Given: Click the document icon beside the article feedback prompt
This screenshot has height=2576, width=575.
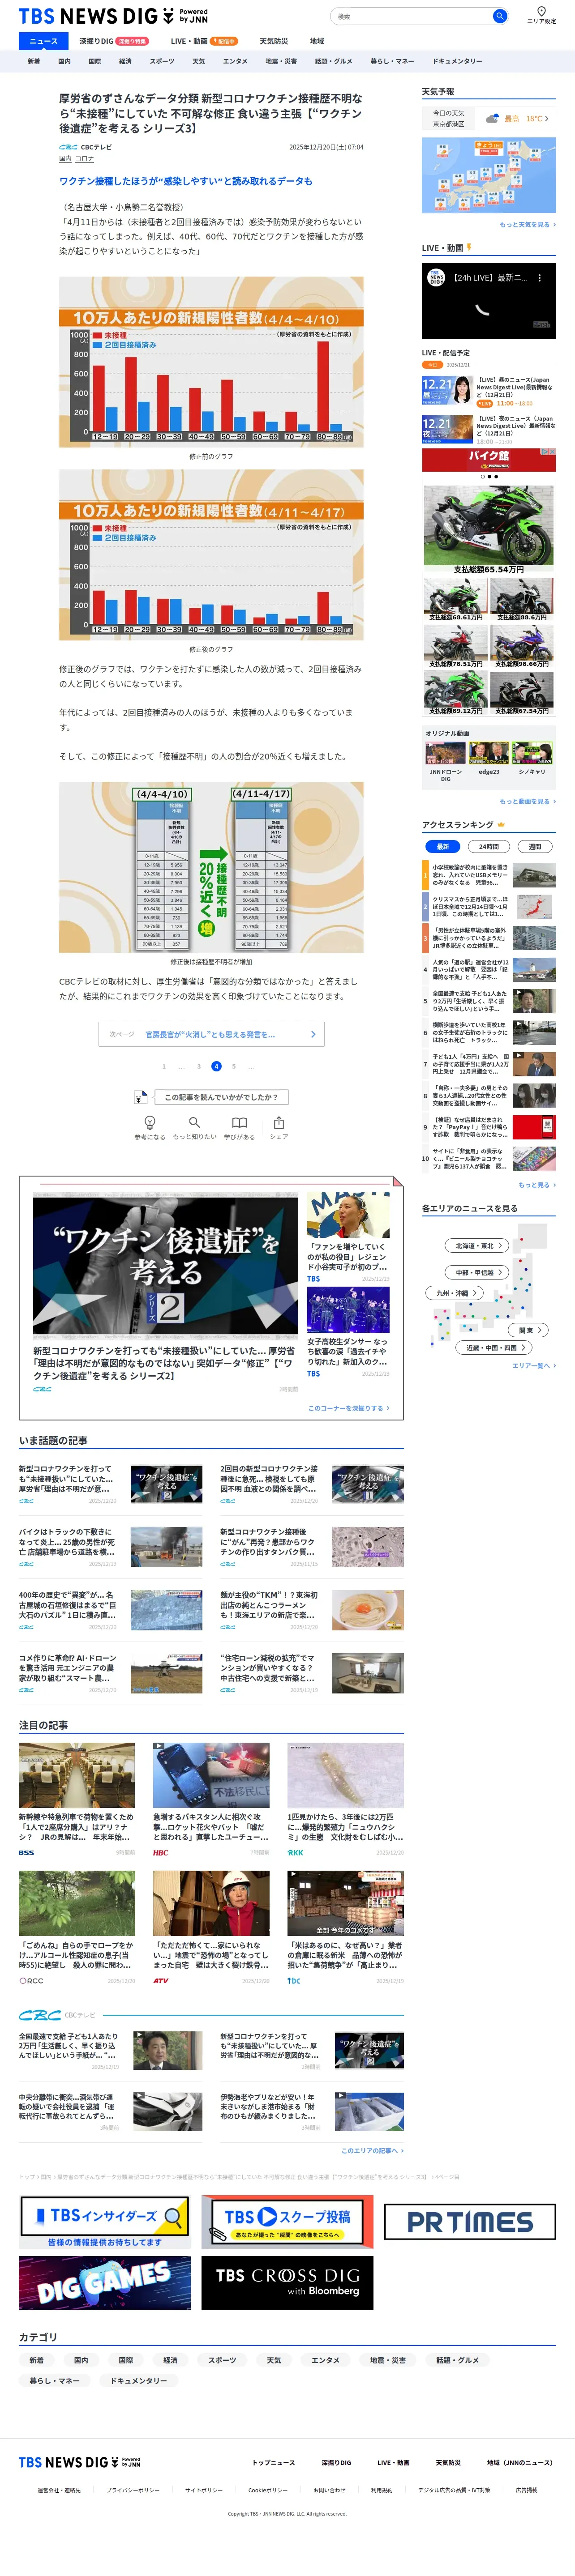Looking at the screenshot, I should pos(142,1097).
